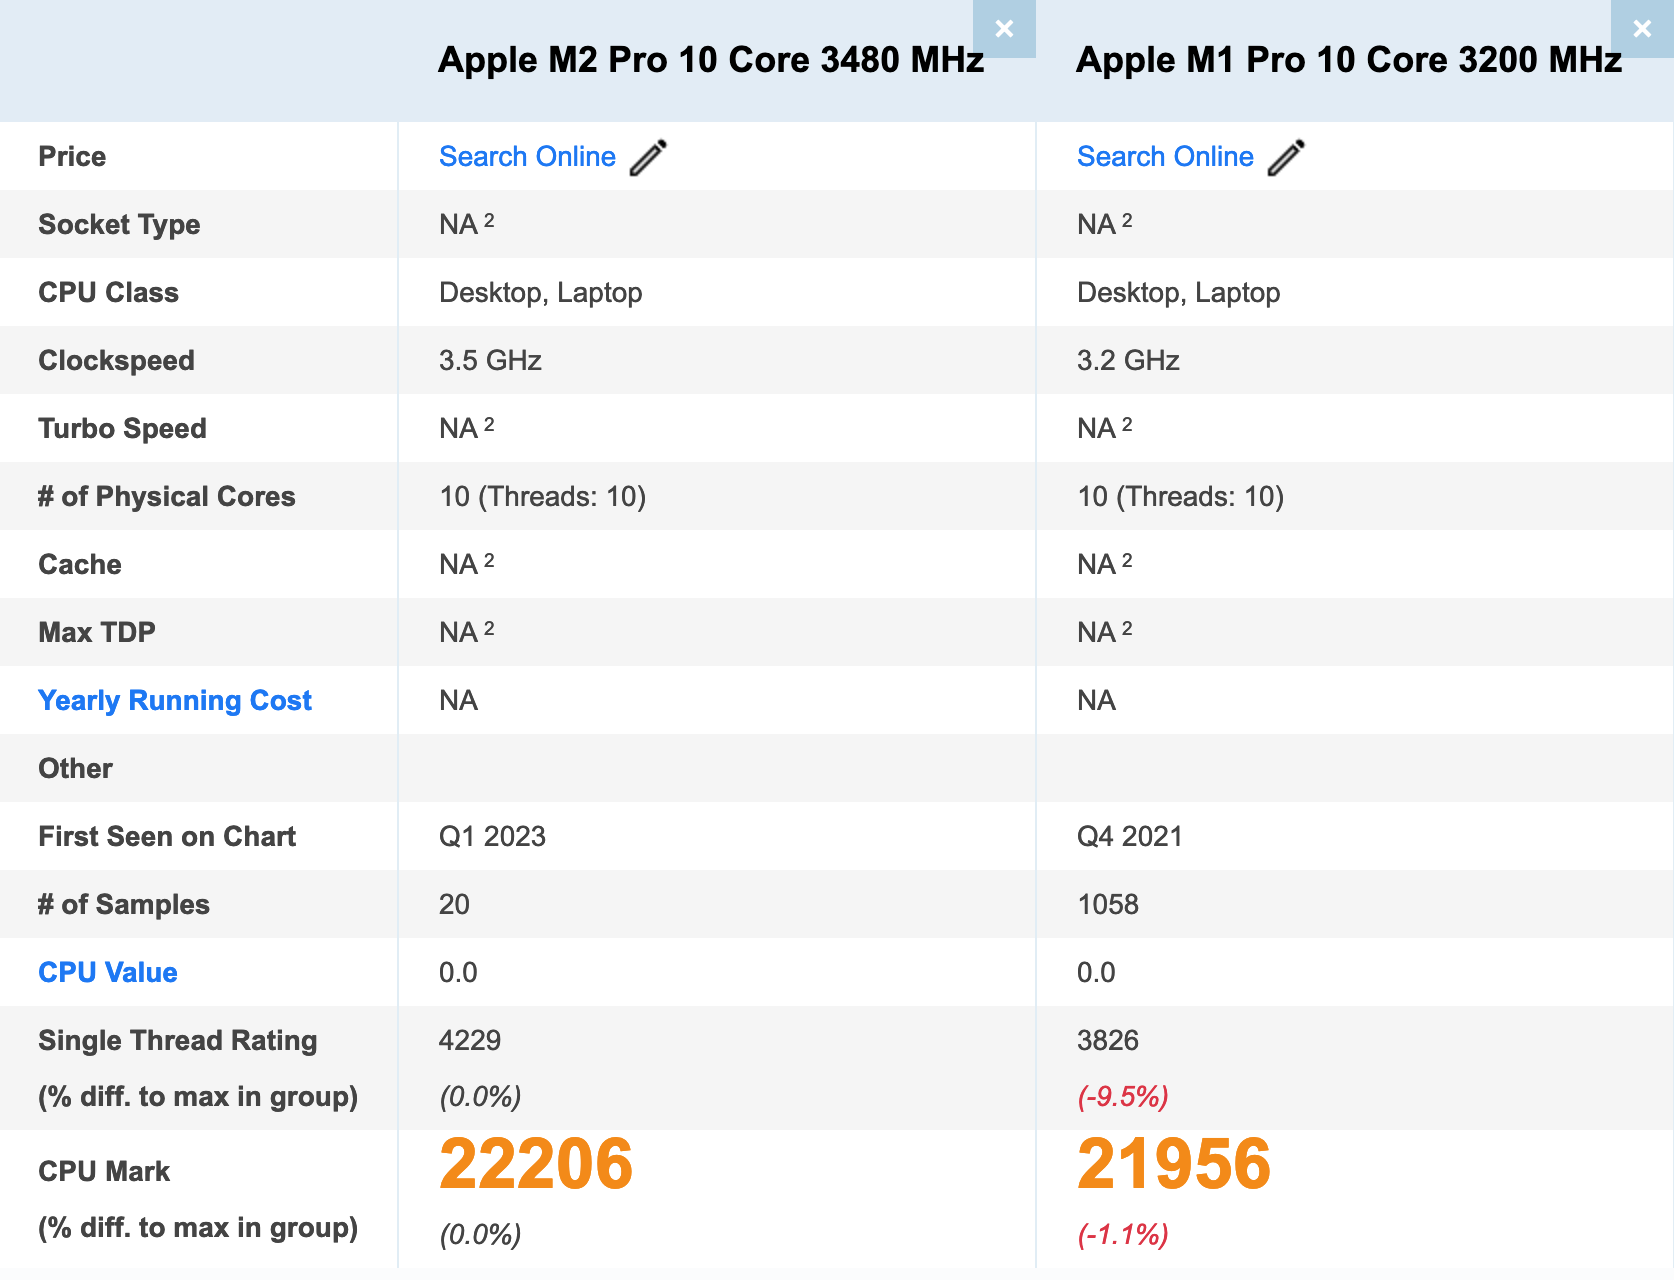Image resolution: width=1674 pixels, height=1280 pixels.
Task: Click the M1 Pro CPU Mark 21956
Action: tap(1174, 1164)
